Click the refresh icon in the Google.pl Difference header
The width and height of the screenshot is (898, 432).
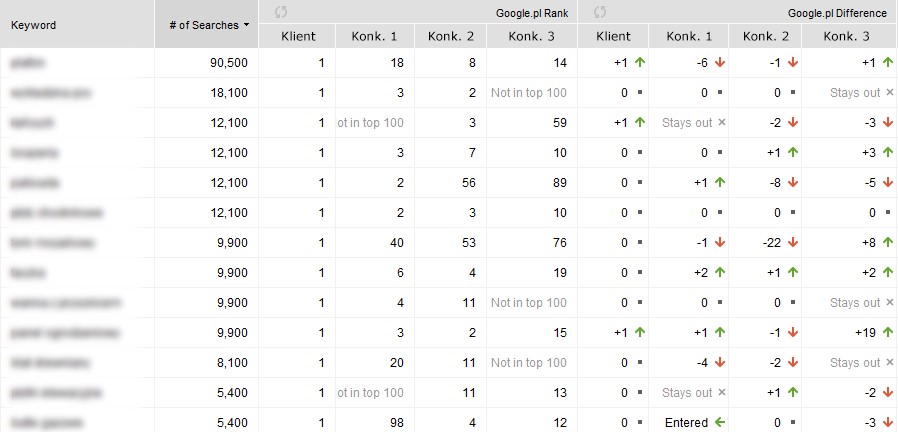click(601, 13)
